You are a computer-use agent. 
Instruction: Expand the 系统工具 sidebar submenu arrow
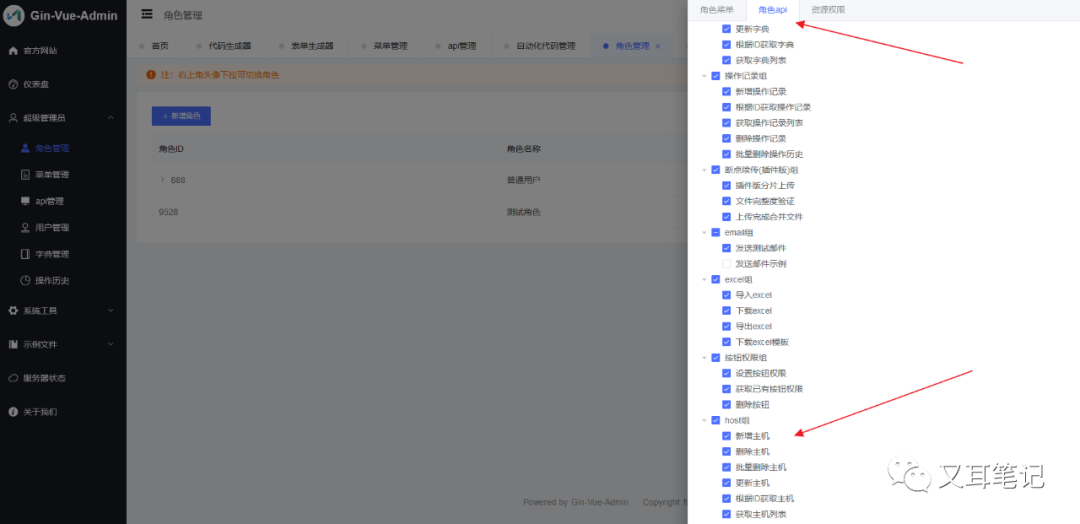click(111, 311)
